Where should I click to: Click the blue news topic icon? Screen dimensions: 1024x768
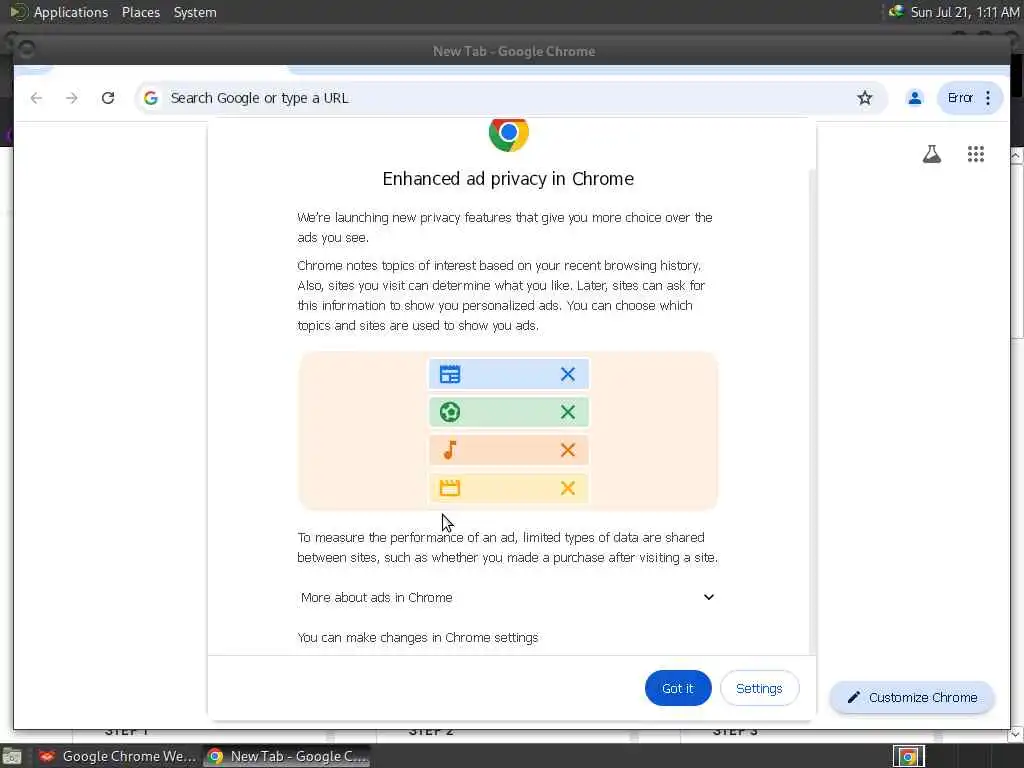tap(450, 374)
